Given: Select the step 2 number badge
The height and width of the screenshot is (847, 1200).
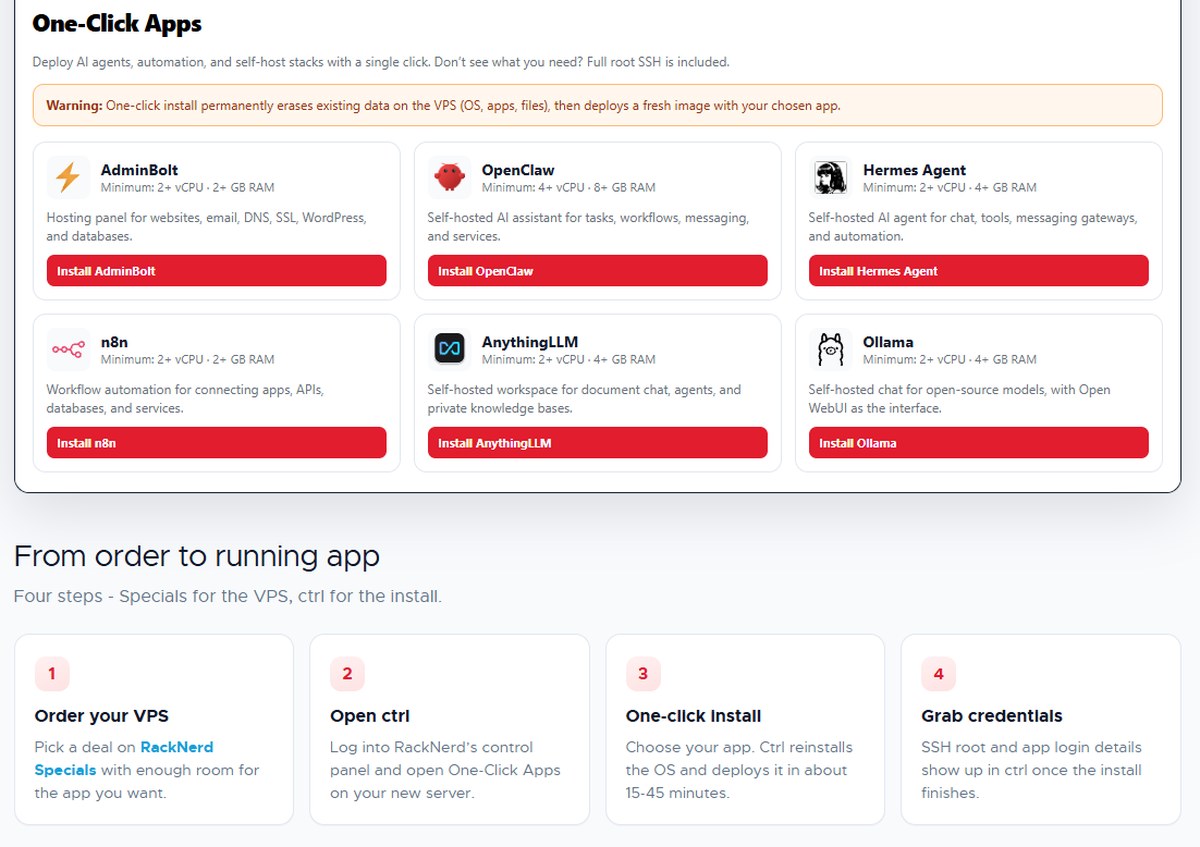Looking at the screenshot, I should coord(347,674).
